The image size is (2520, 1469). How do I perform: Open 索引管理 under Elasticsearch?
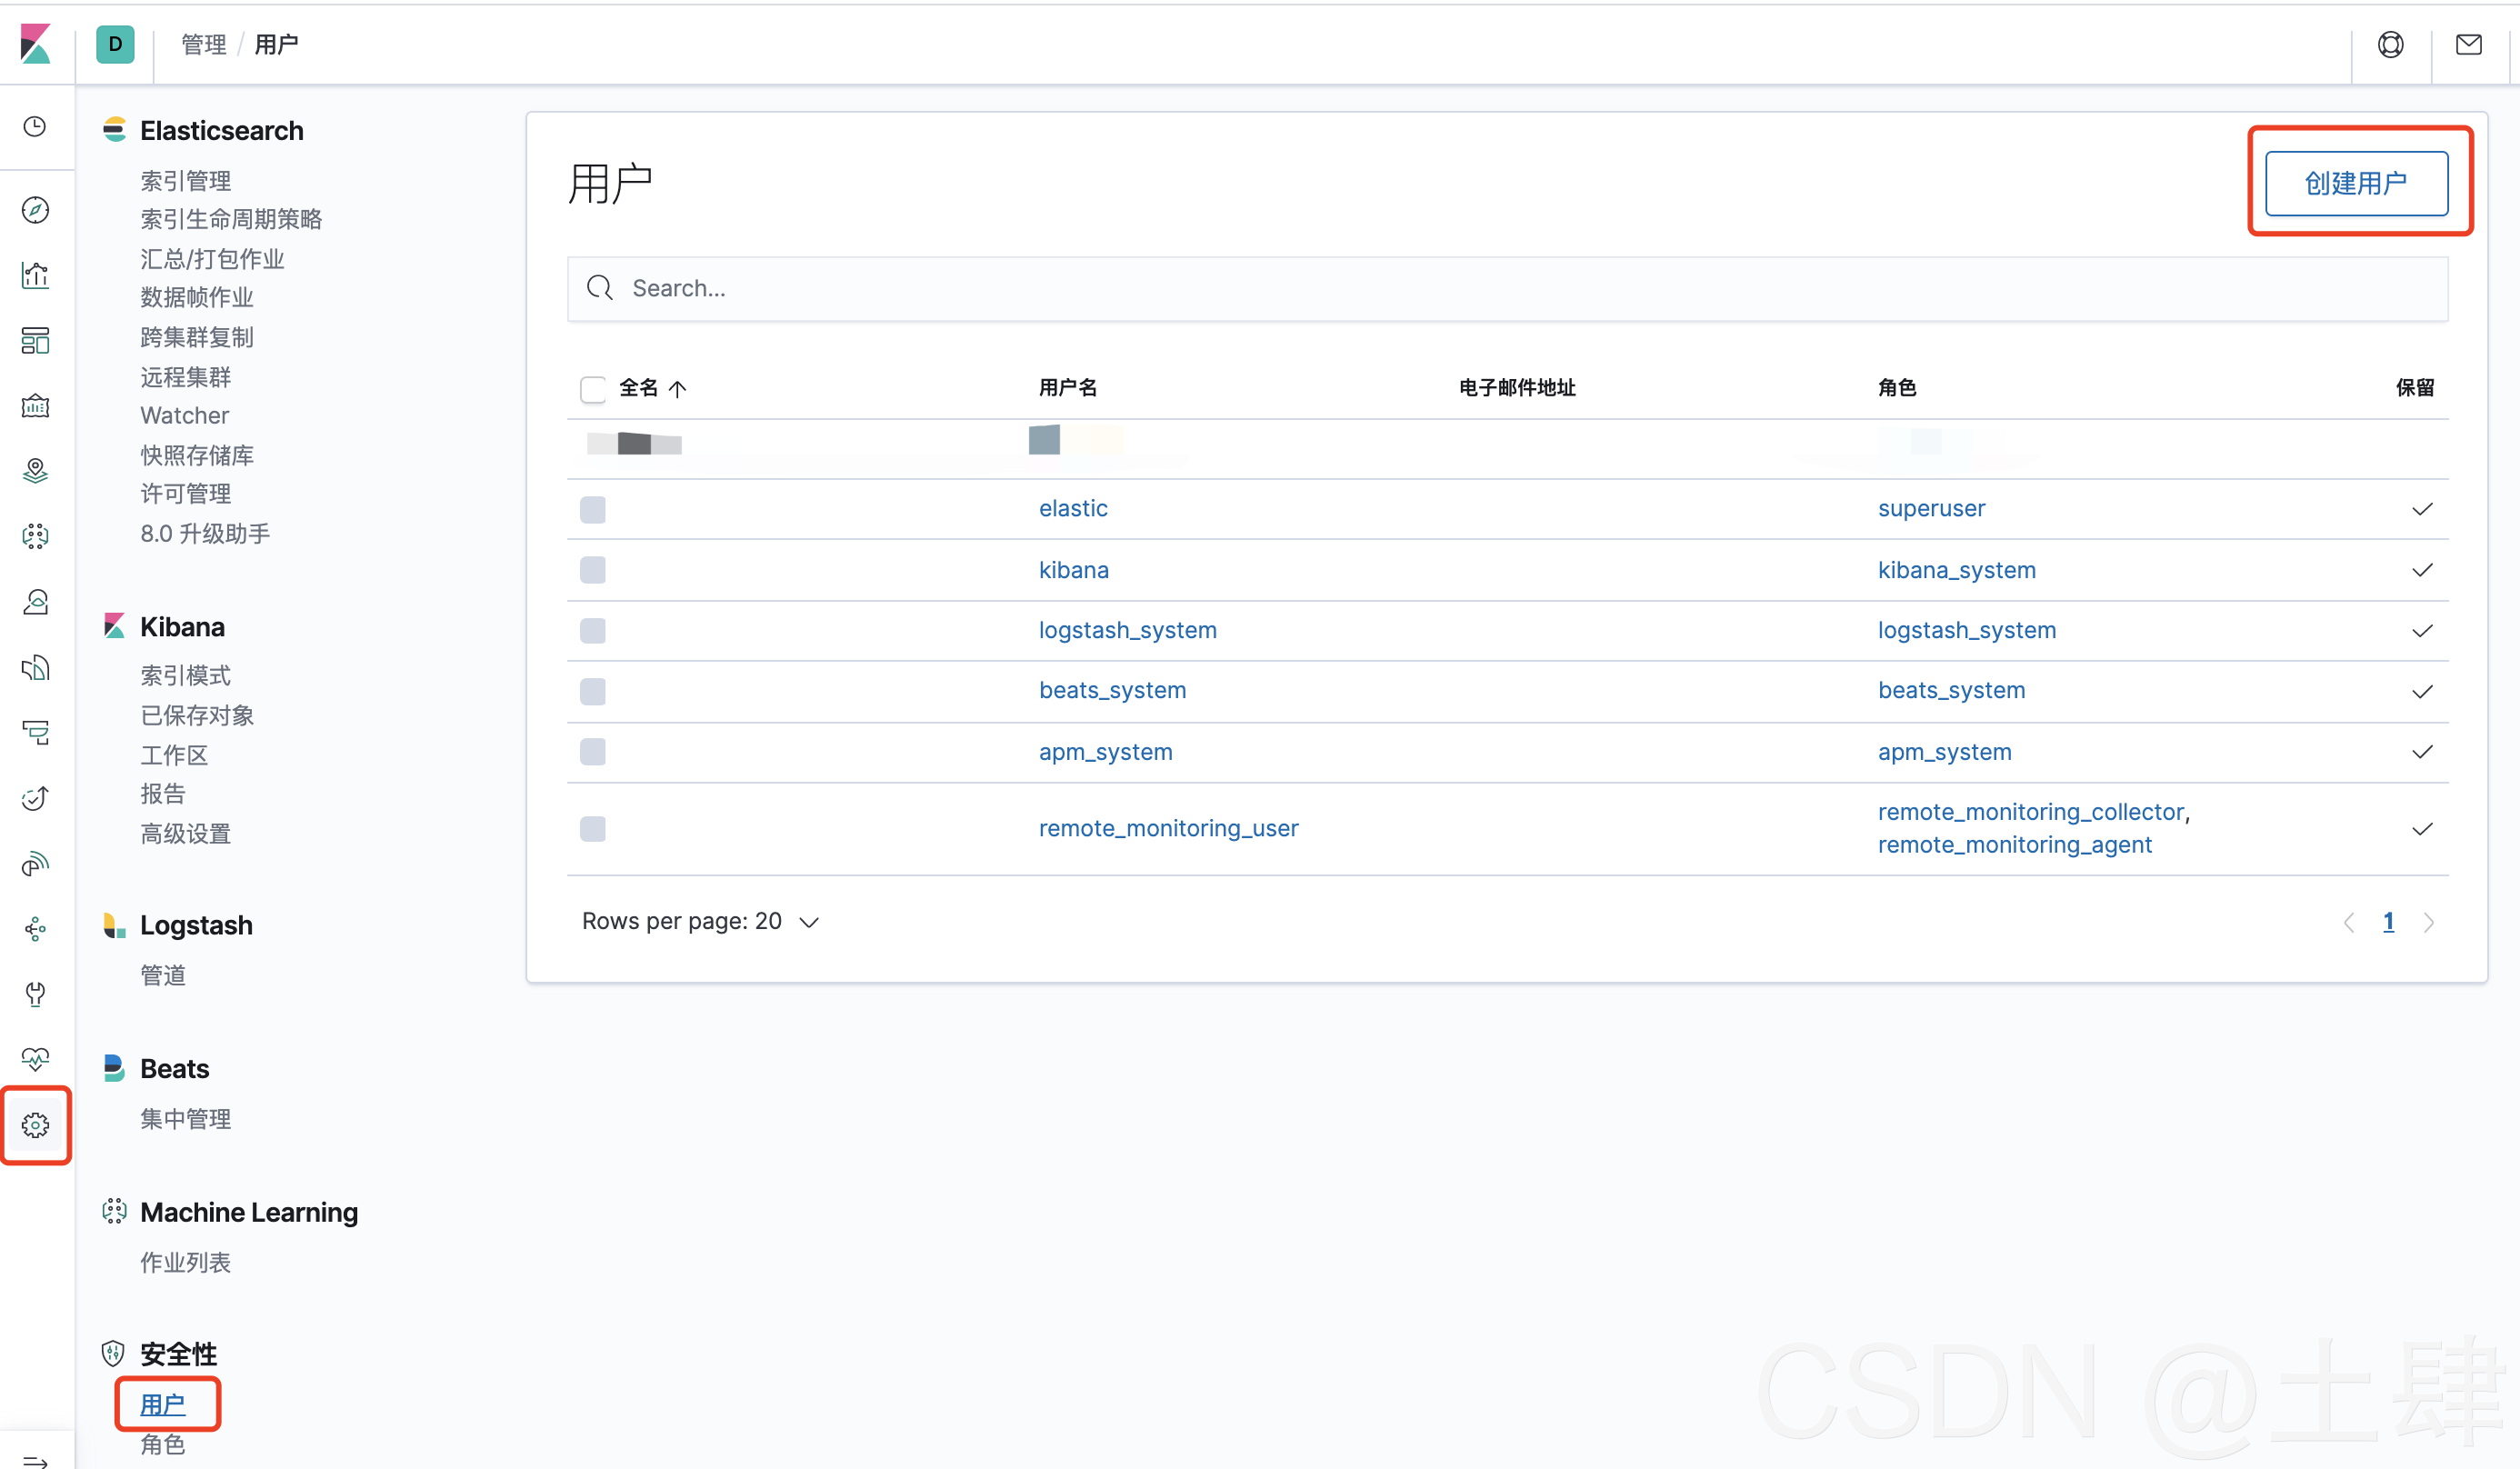point(185,180)
